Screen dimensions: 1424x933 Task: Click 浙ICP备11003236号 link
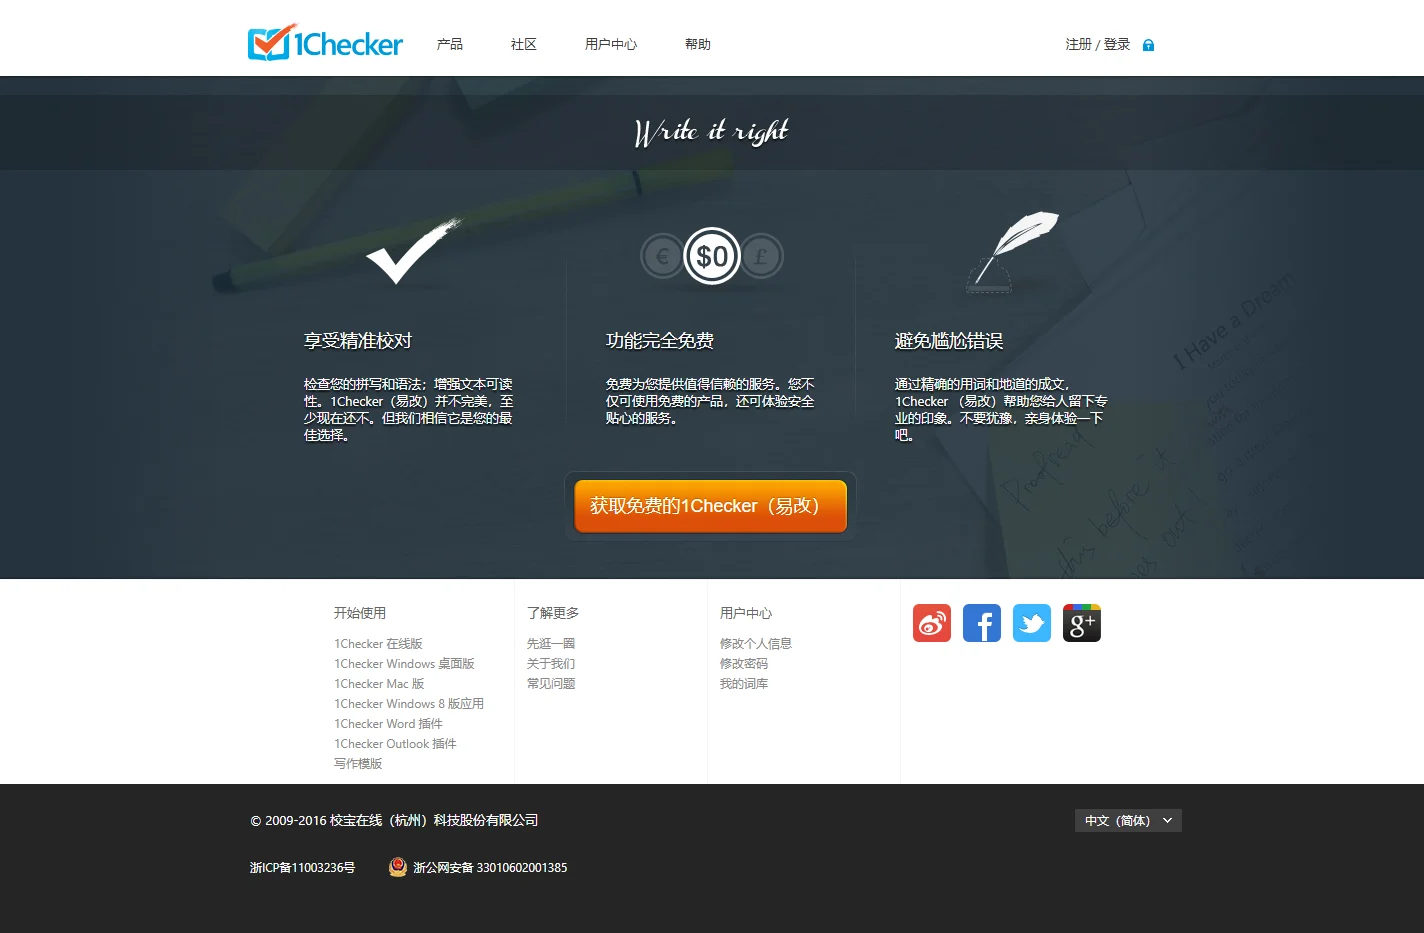(x=302, y=867)
